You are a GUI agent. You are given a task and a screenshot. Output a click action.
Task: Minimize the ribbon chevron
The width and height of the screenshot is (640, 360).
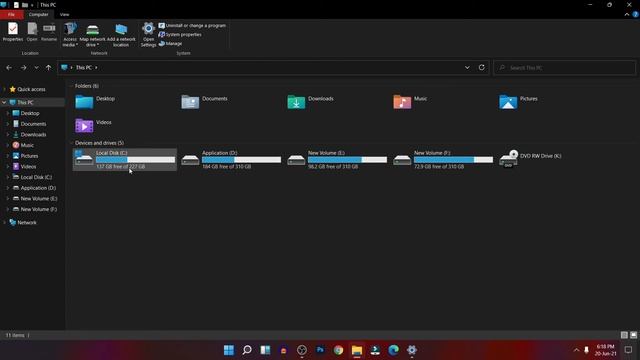pyautogui.click(x=627, y=15)
